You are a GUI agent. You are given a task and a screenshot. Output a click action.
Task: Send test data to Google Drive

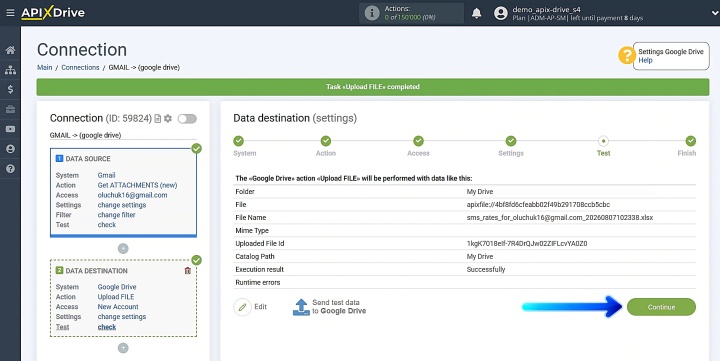tap(329, 307)
